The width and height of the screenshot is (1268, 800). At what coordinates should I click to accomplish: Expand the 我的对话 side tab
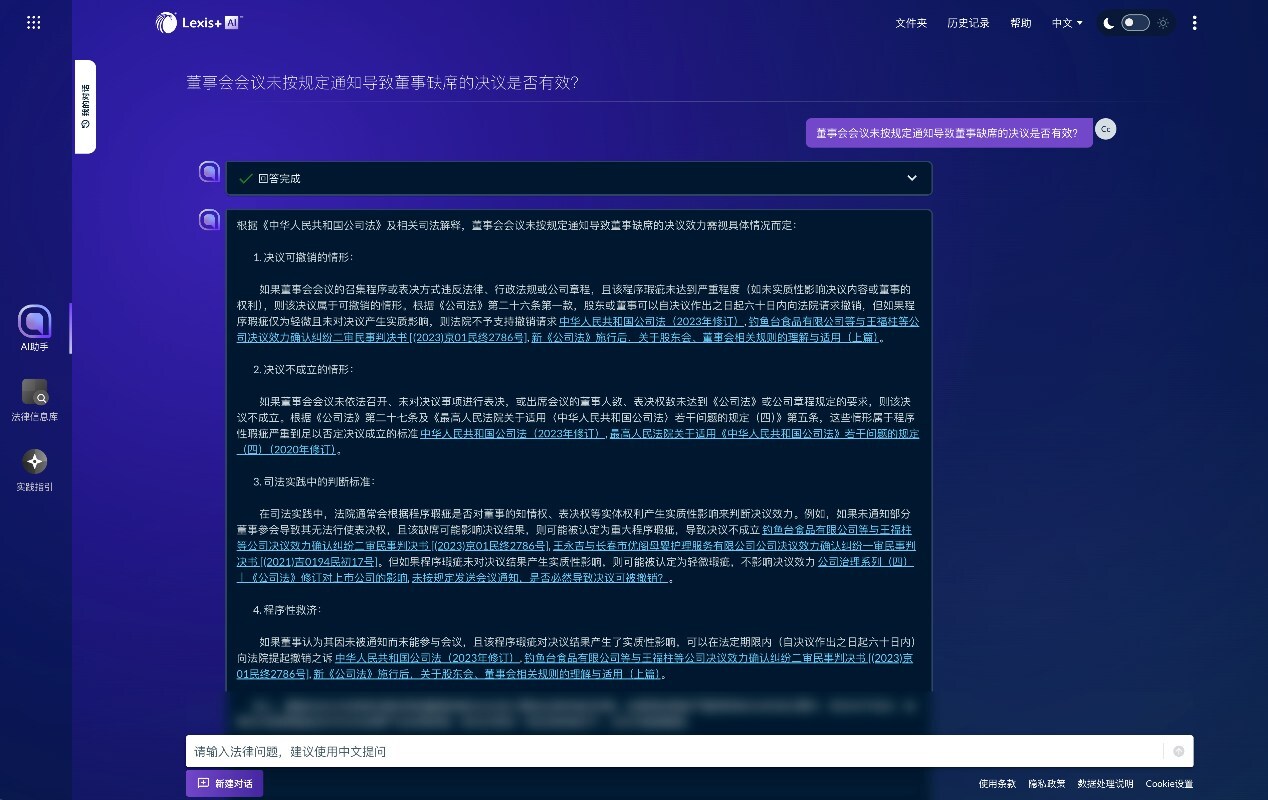tap(86, 106)
